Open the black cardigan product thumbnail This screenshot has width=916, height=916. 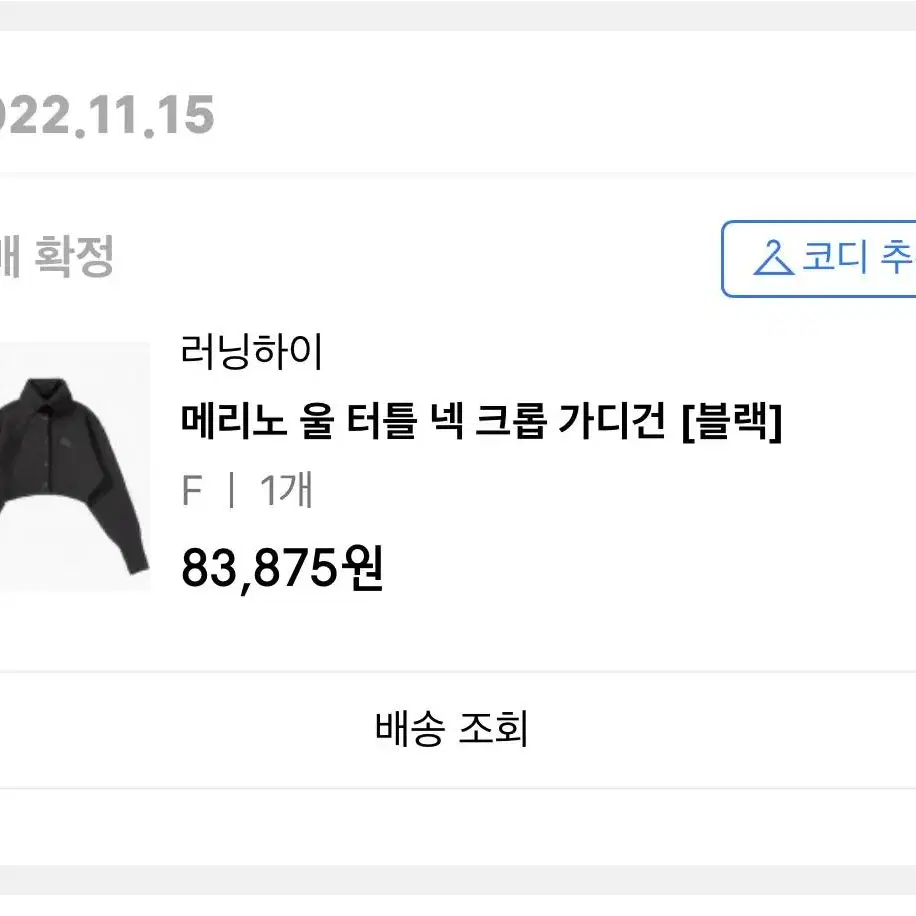tap(75, 467)
